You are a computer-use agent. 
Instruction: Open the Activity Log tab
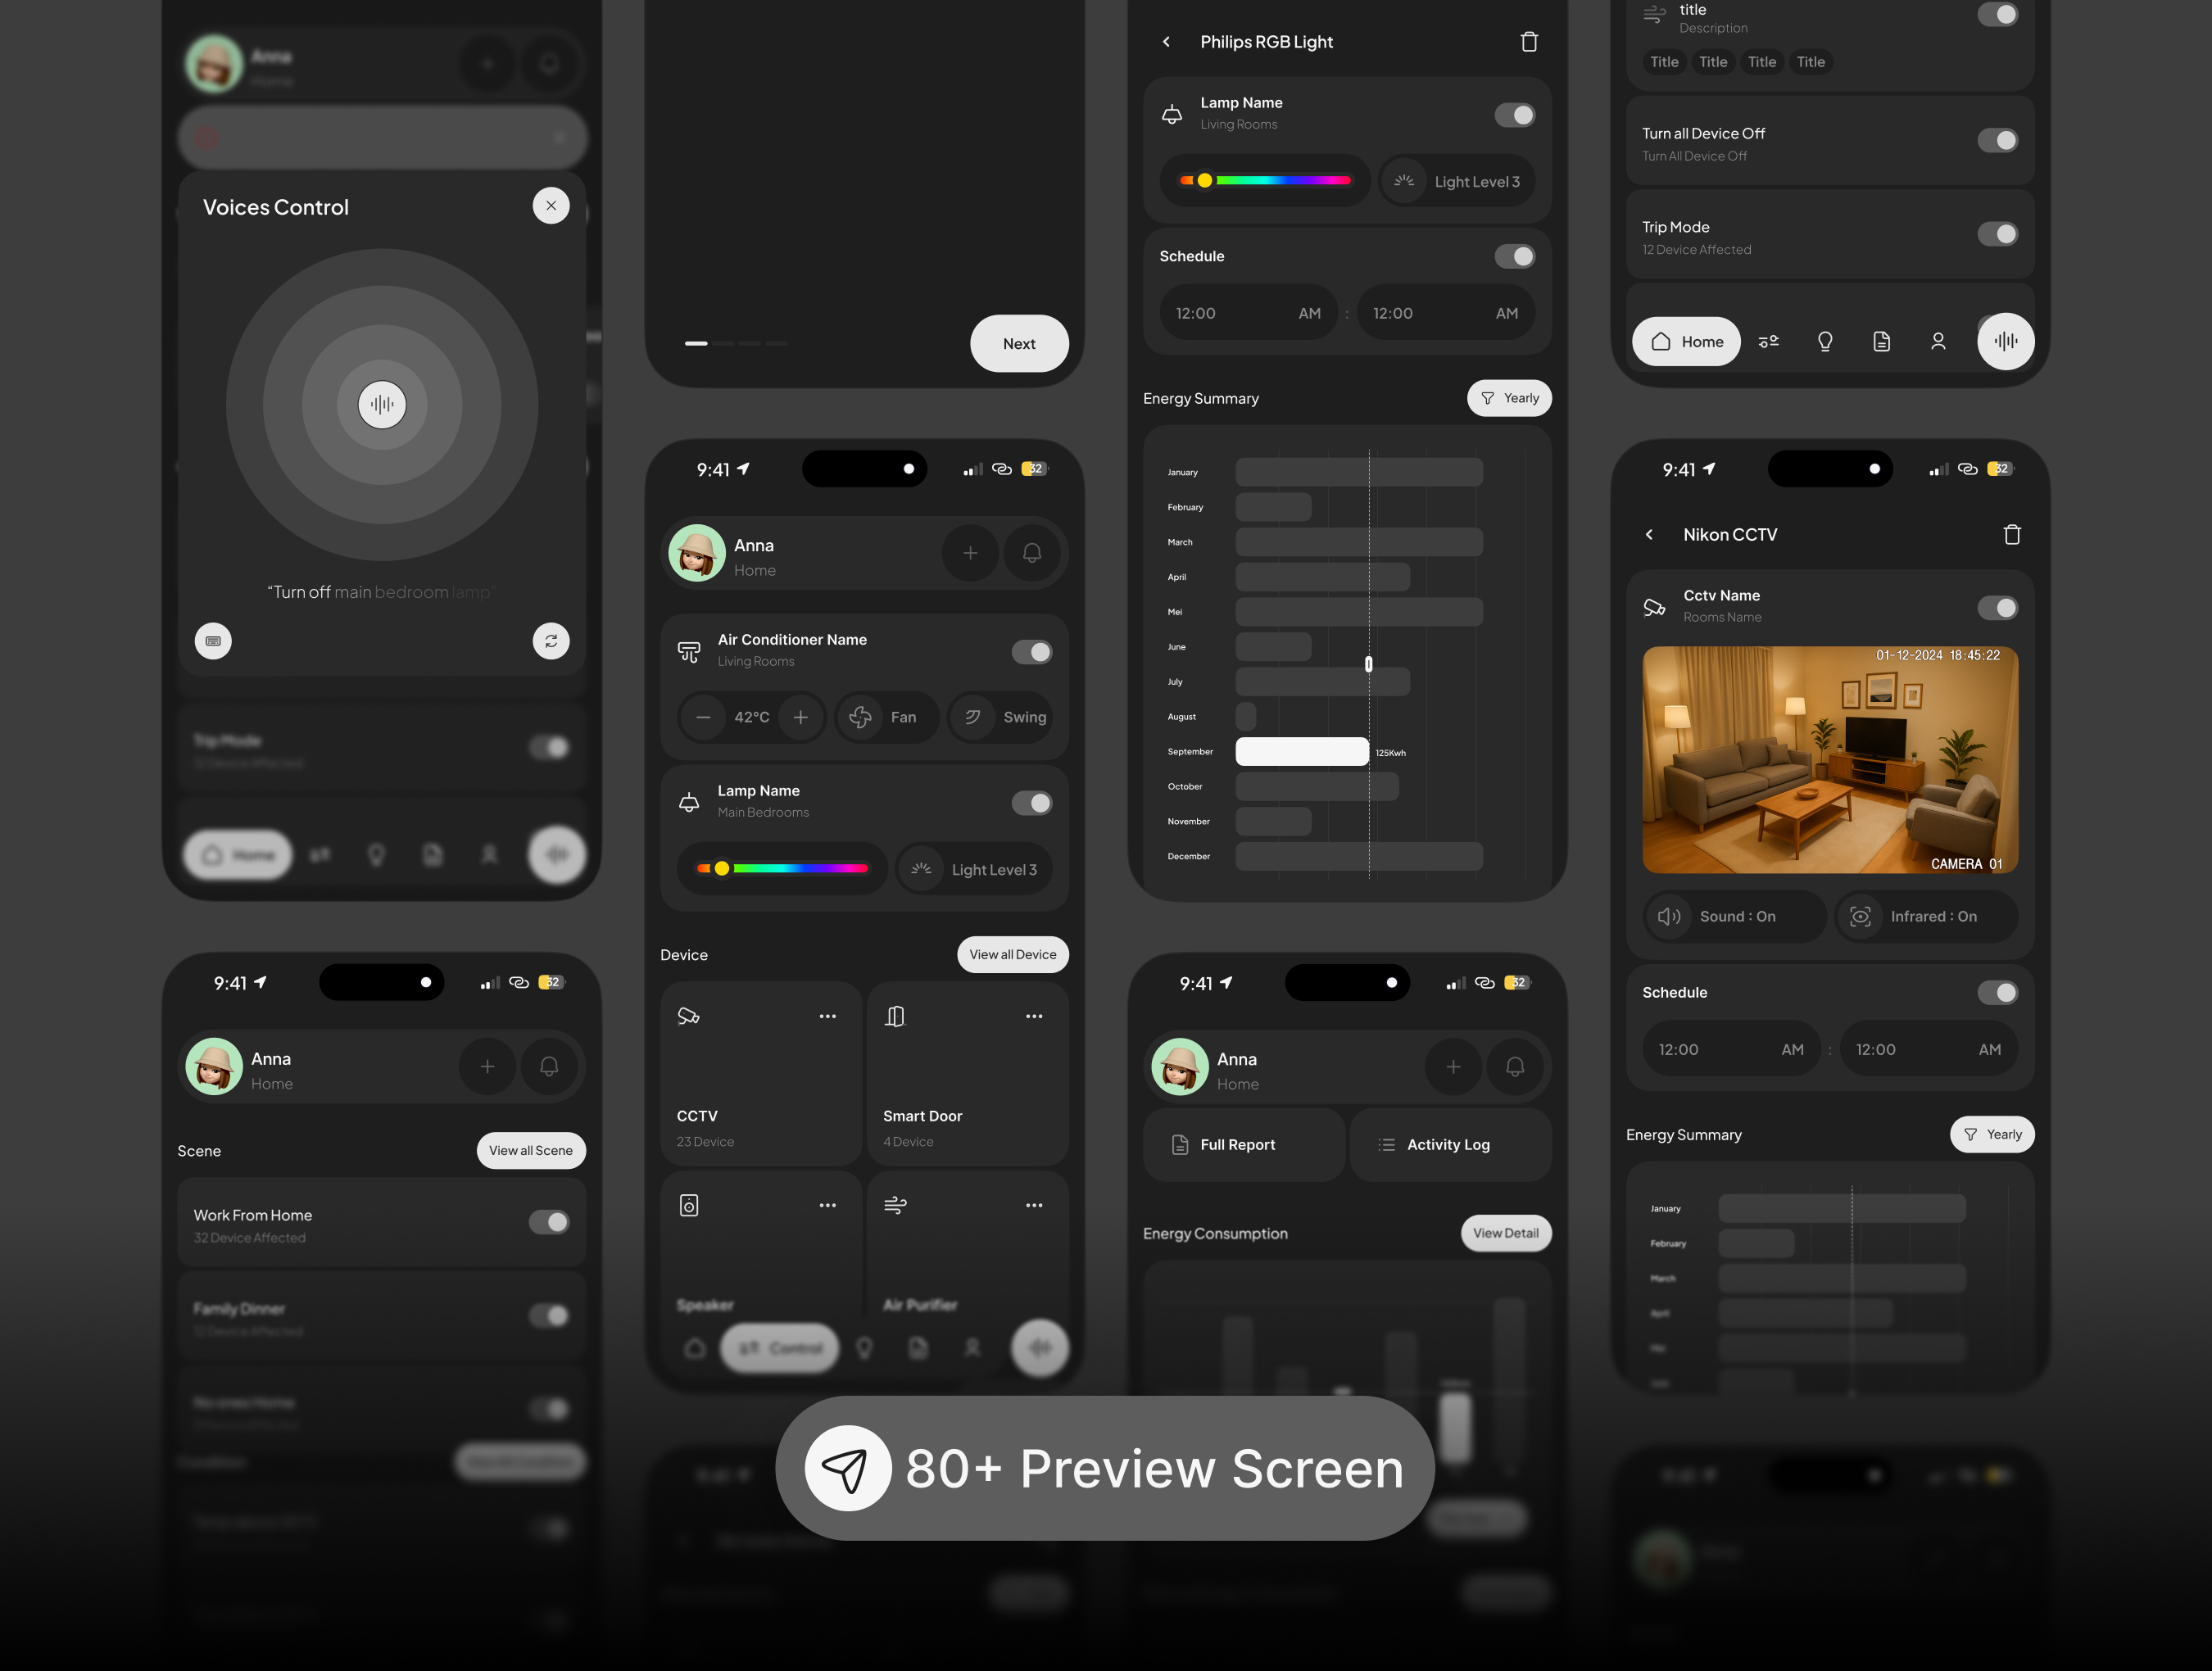coord(1449,1145)
